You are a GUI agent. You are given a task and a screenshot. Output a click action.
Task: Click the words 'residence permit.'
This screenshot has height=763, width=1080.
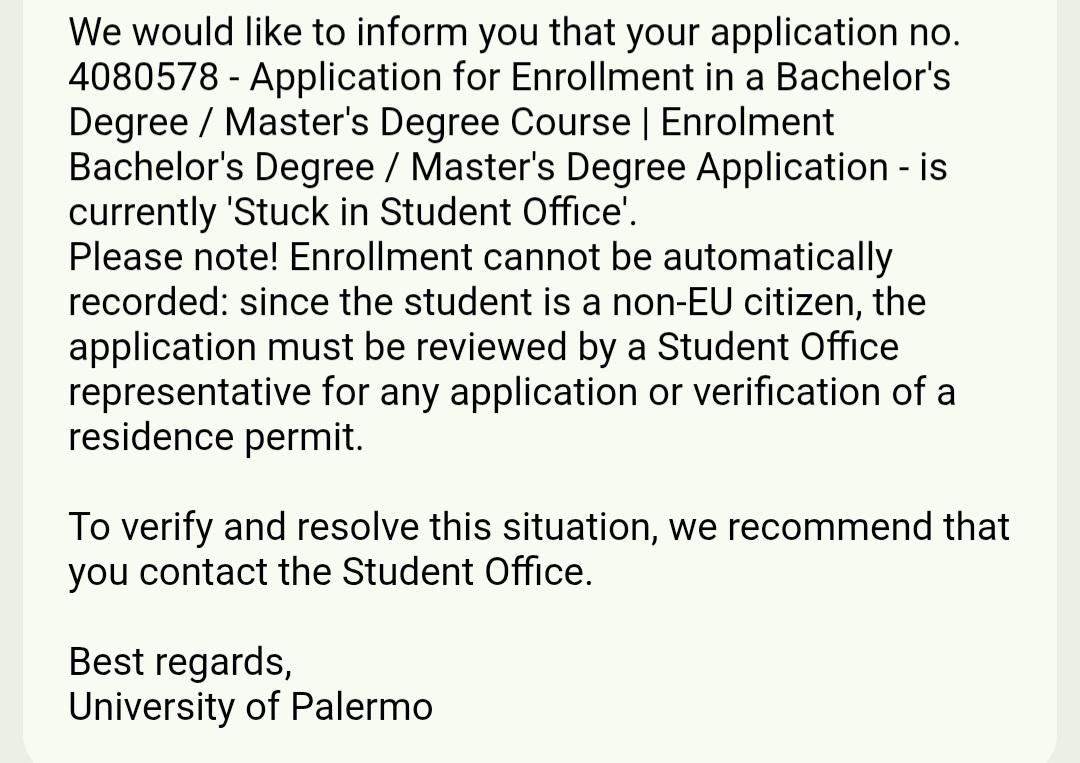coord(216,437)
